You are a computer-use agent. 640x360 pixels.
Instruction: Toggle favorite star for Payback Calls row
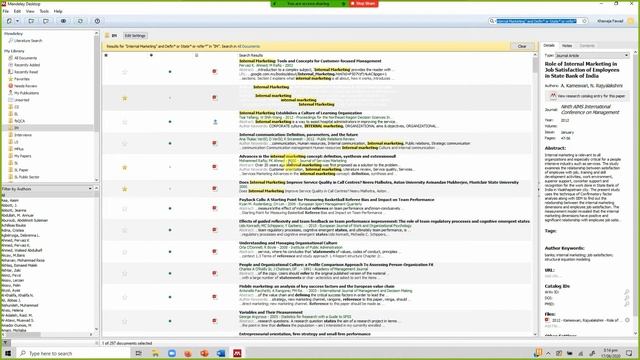[124, 209]
